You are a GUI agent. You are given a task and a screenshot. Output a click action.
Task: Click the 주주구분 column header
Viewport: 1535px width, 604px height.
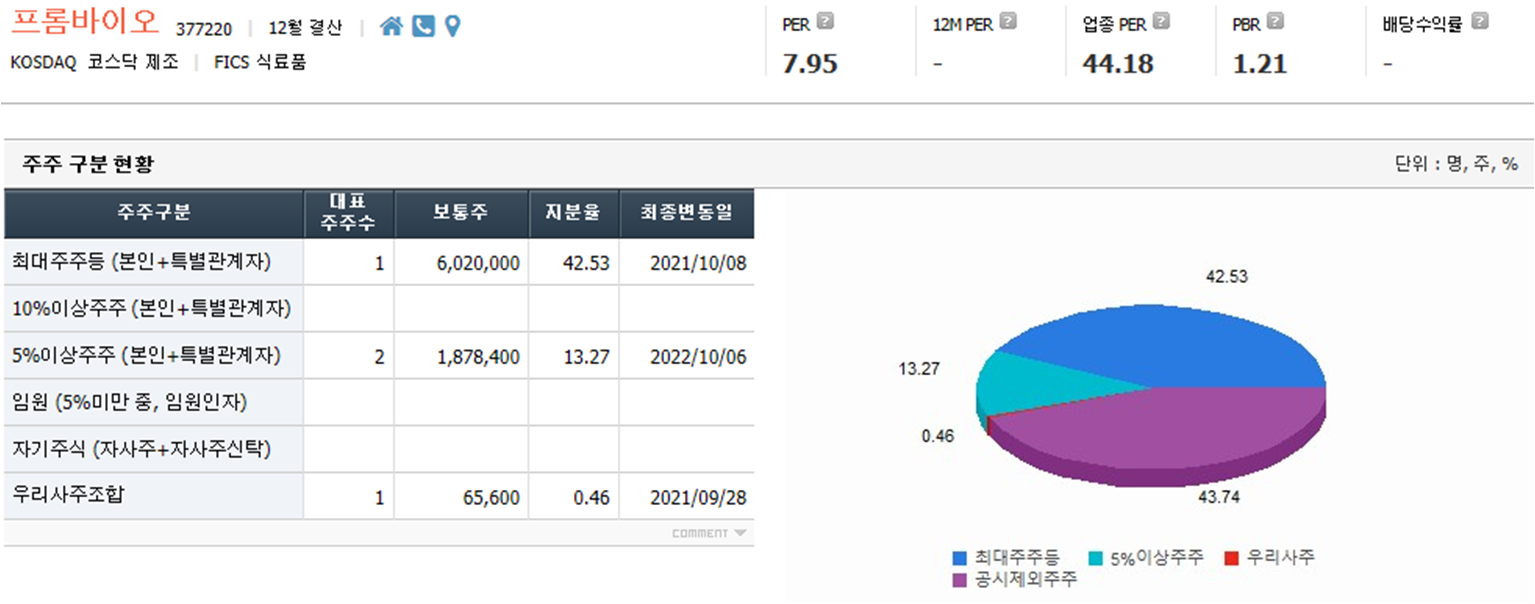tap(154, 213)
